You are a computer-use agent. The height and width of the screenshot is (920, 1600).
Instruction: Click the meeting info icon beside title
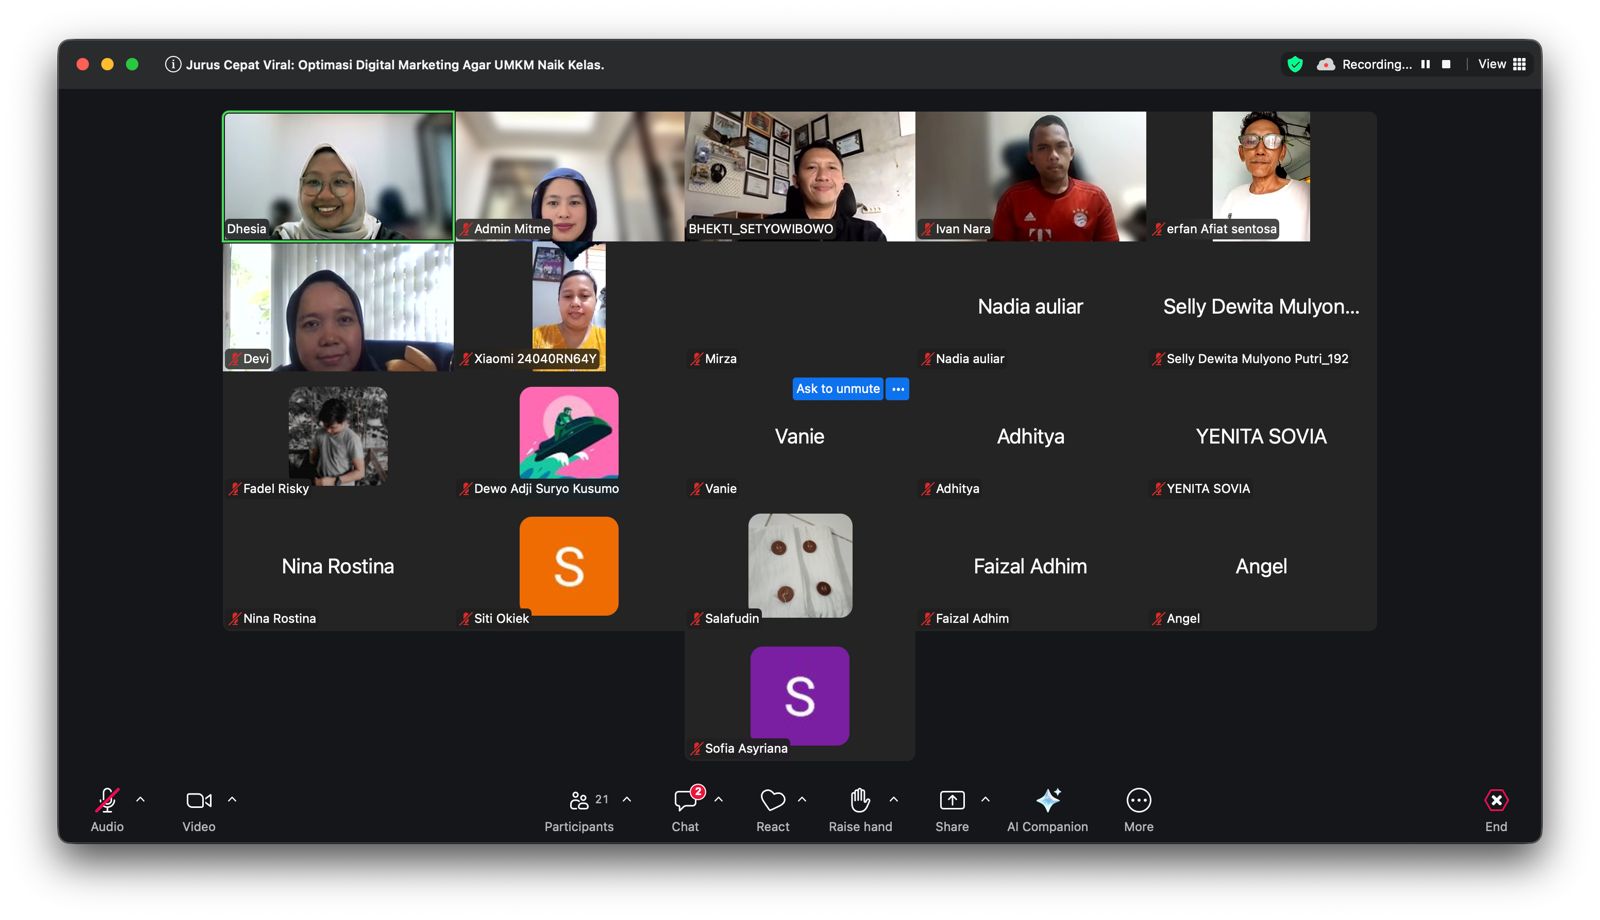point(173,65)
